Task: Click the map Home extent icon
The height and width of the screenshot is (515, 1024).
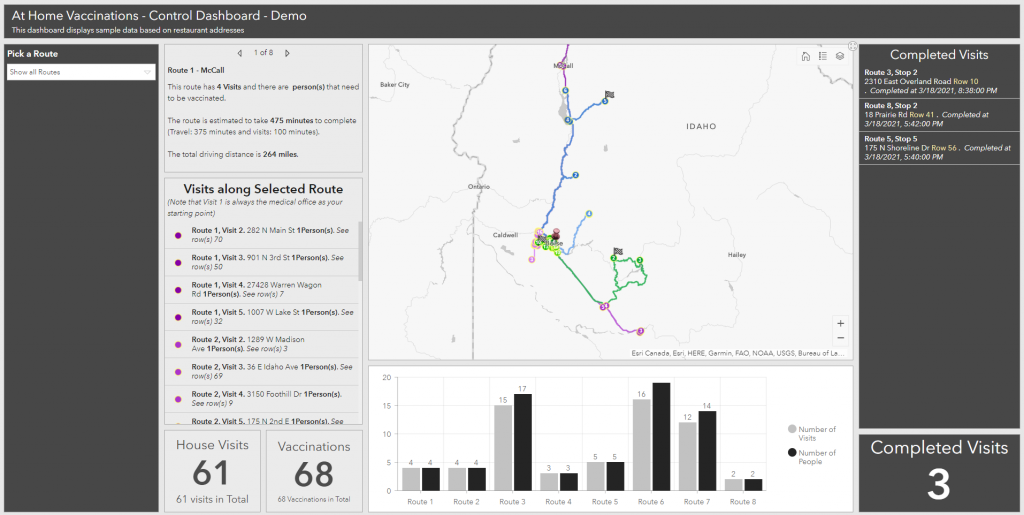Action: 806,56
